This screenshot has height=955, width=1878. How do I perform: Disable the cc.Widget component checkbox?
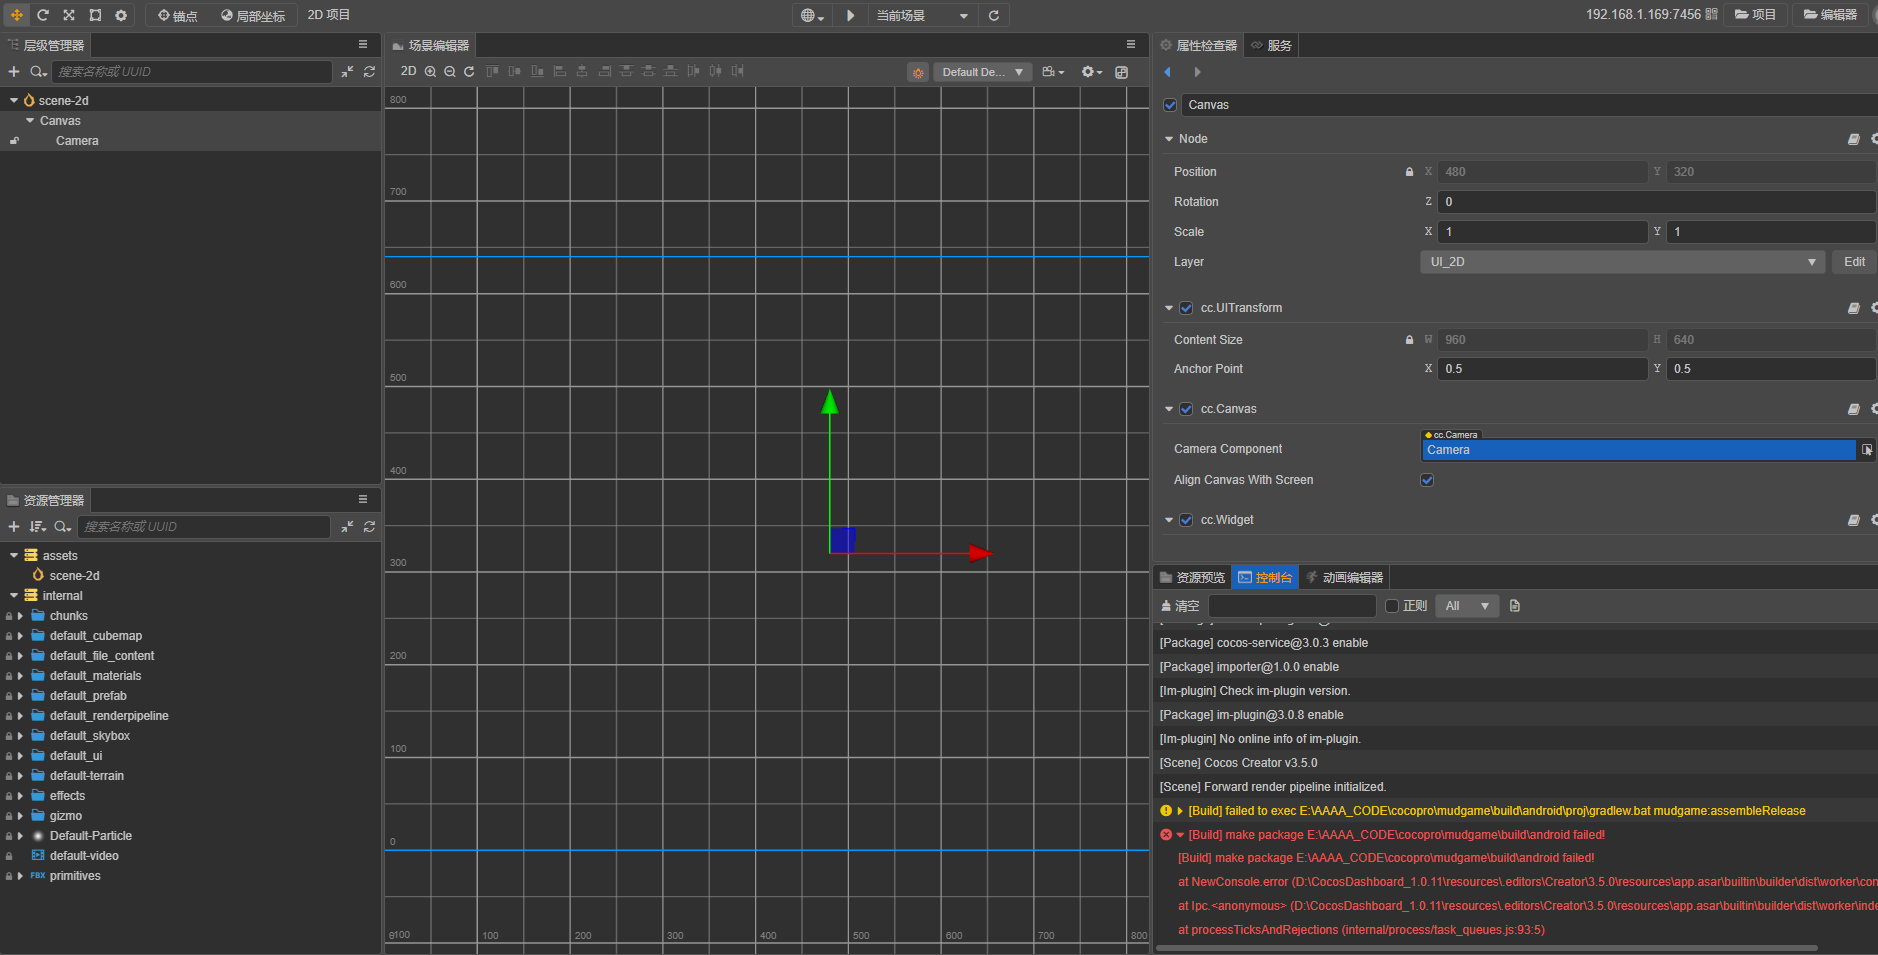pos(1186,520)
